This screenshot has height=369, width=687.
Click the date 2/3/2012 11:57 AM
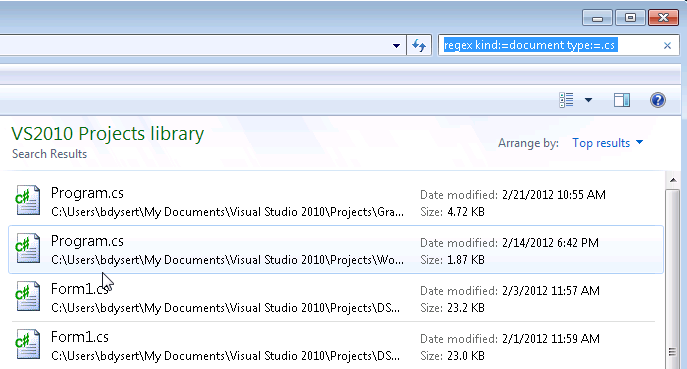[551, 291]
